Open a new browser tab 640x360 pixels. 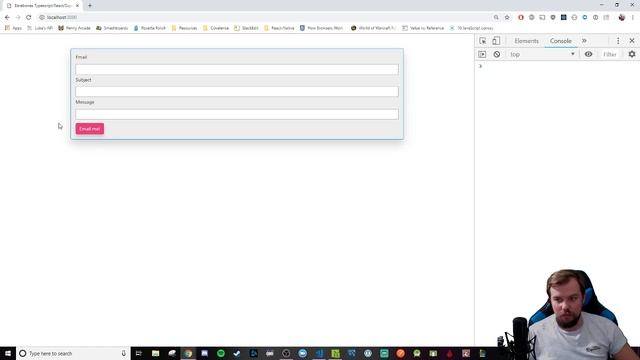point(90,6)
